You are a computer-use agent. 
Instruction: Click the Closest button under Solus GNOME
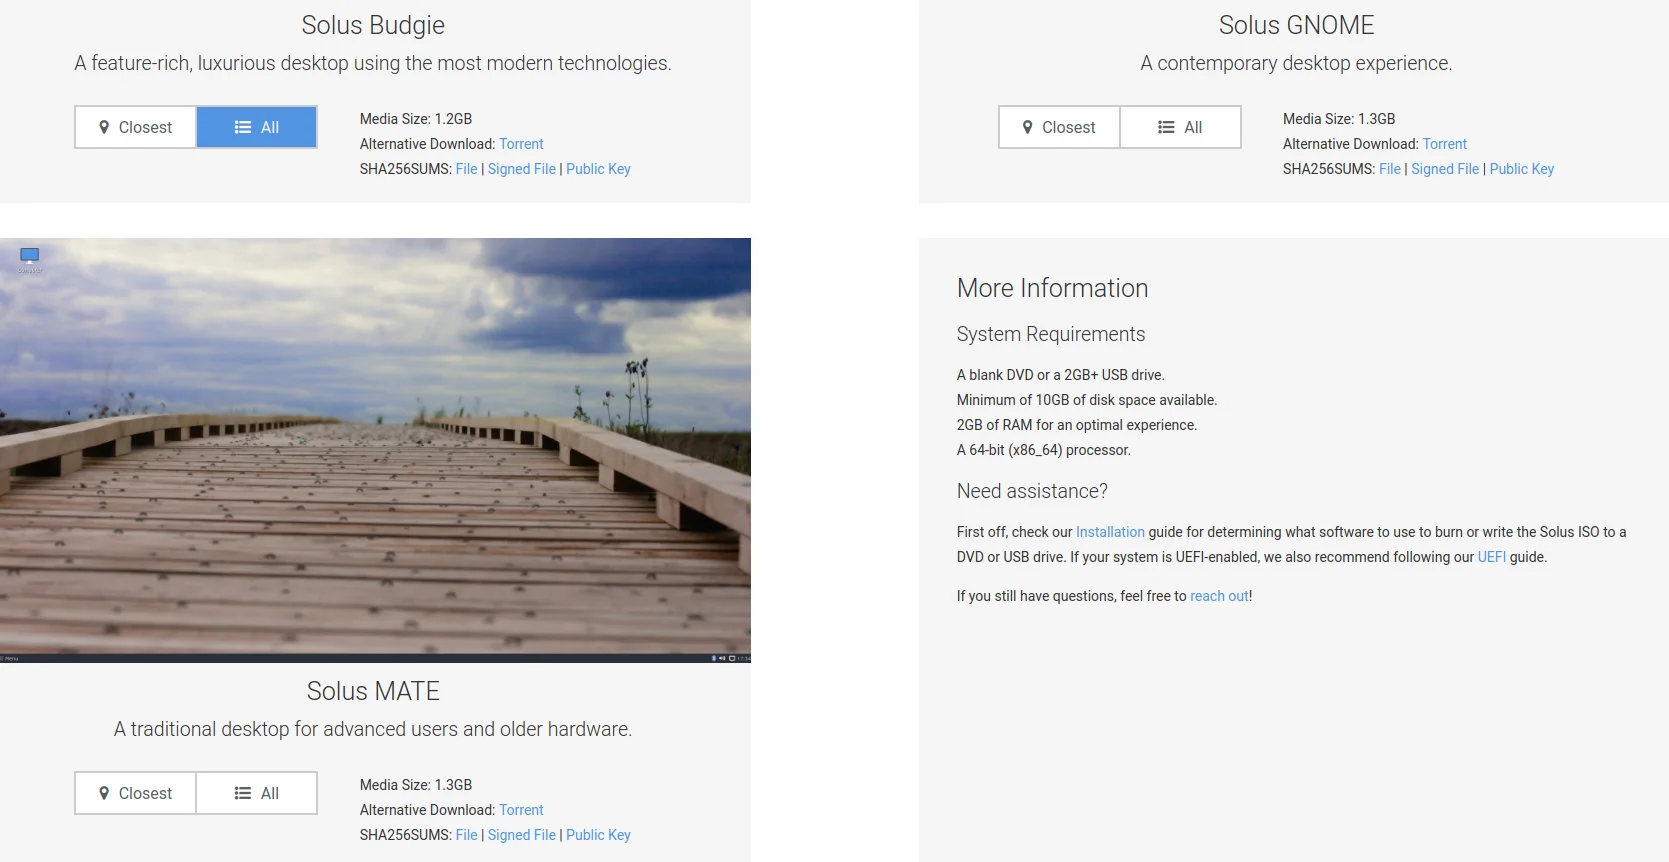pos(1060,127)
